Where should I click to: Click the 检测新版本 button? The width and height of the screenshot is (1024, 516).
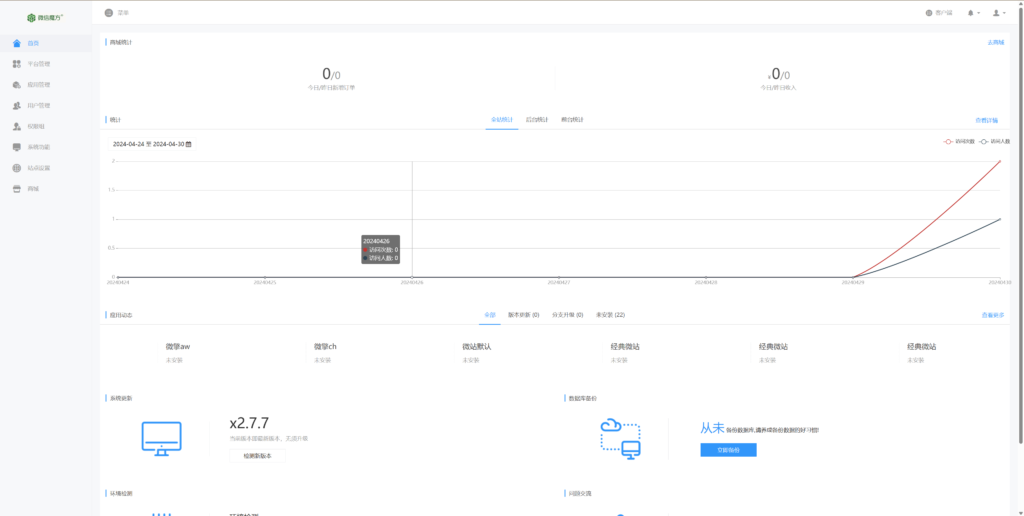pos(257,456)
